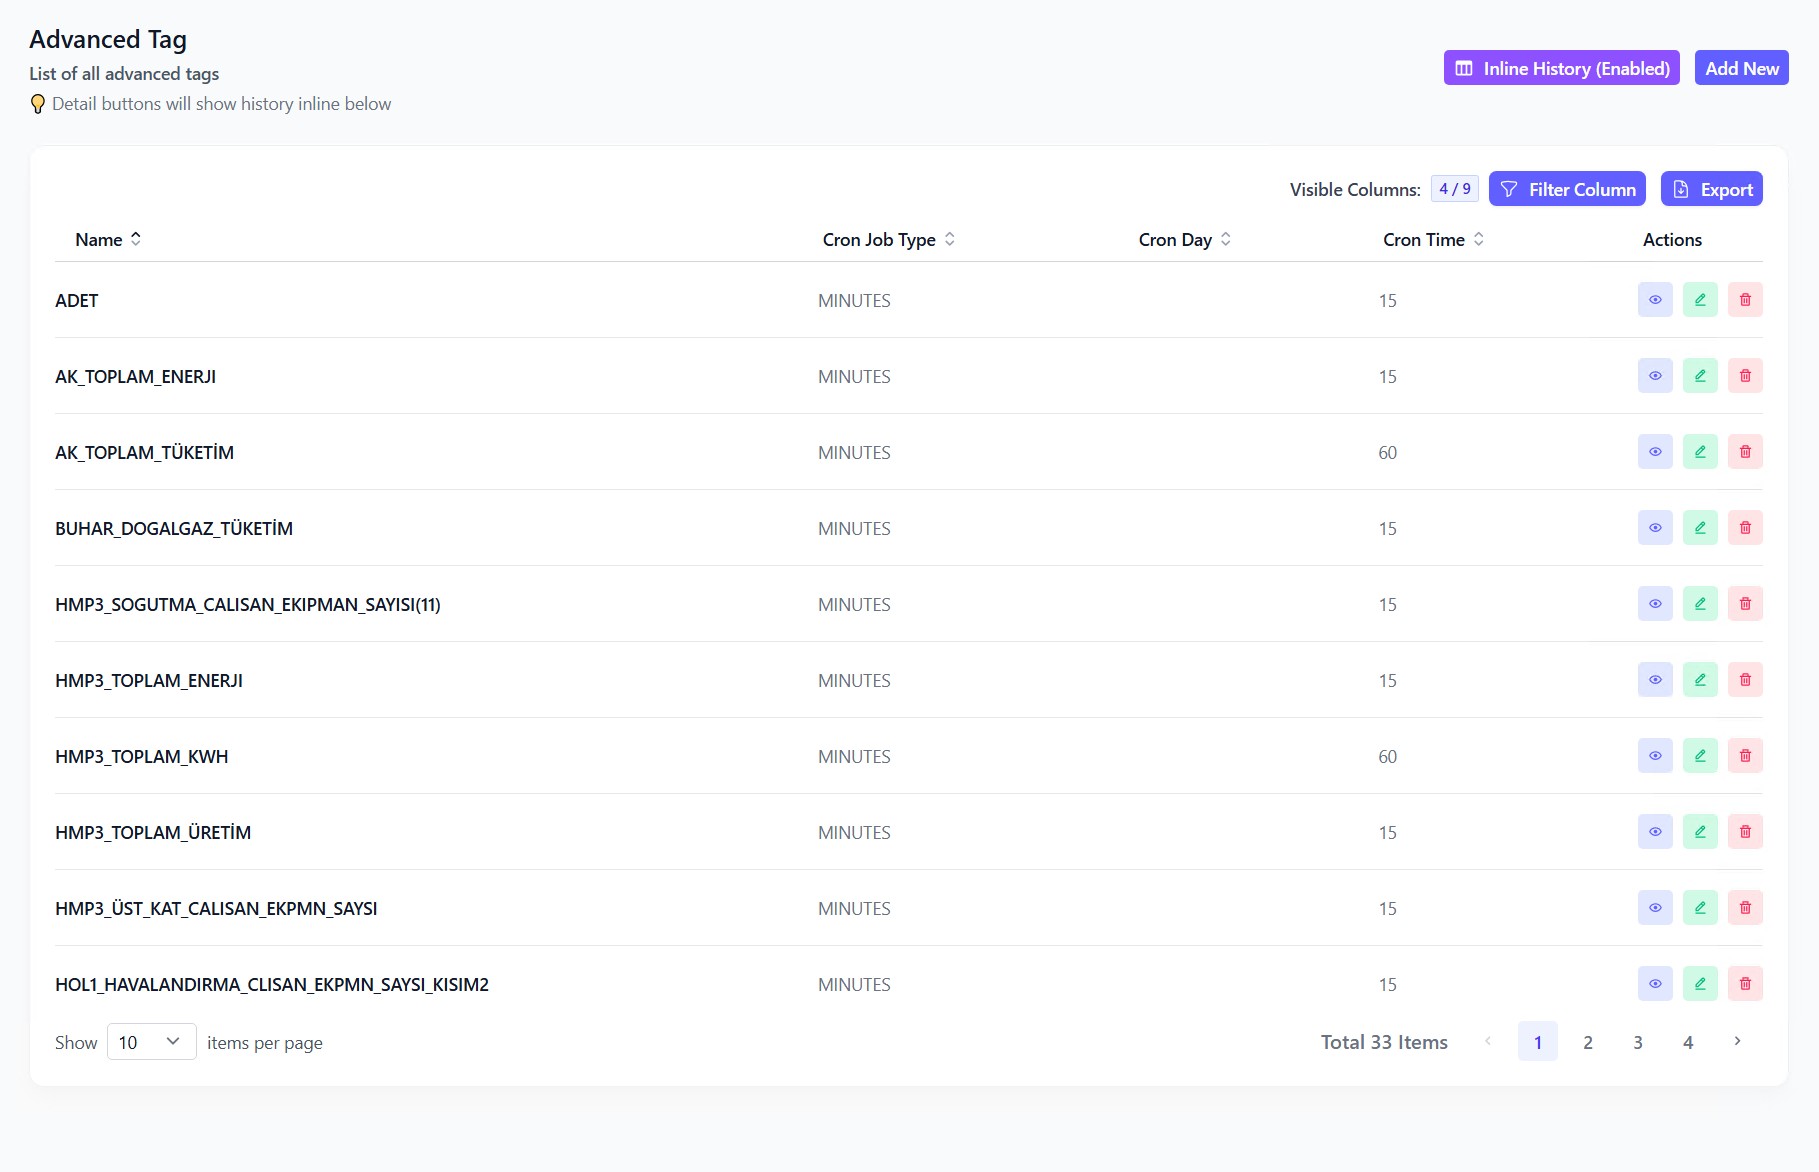Toggle the Inline History (Enabled) button

(1561, 68)
